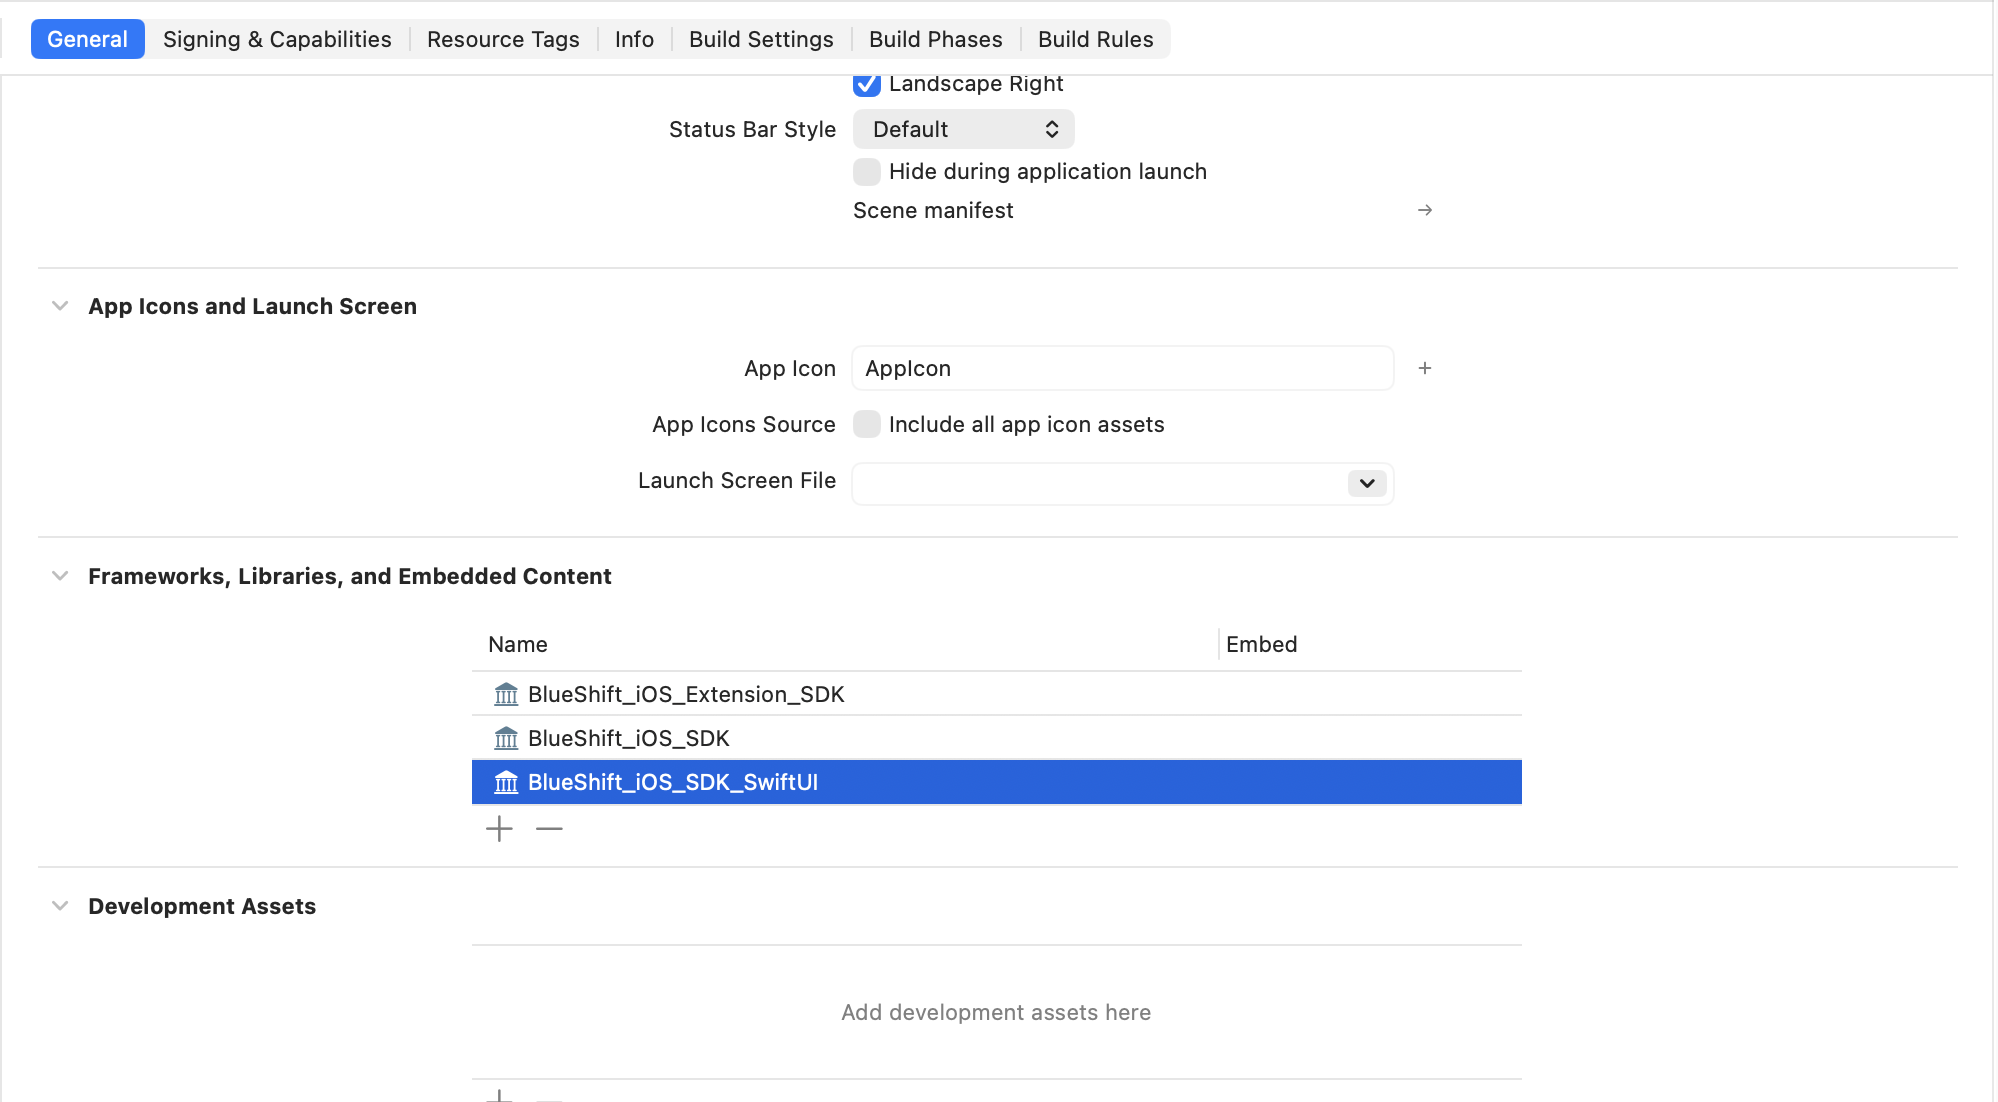
Task: Click BlueShift_iOS_SDK library icon
Action: click(x=506, y=738)
